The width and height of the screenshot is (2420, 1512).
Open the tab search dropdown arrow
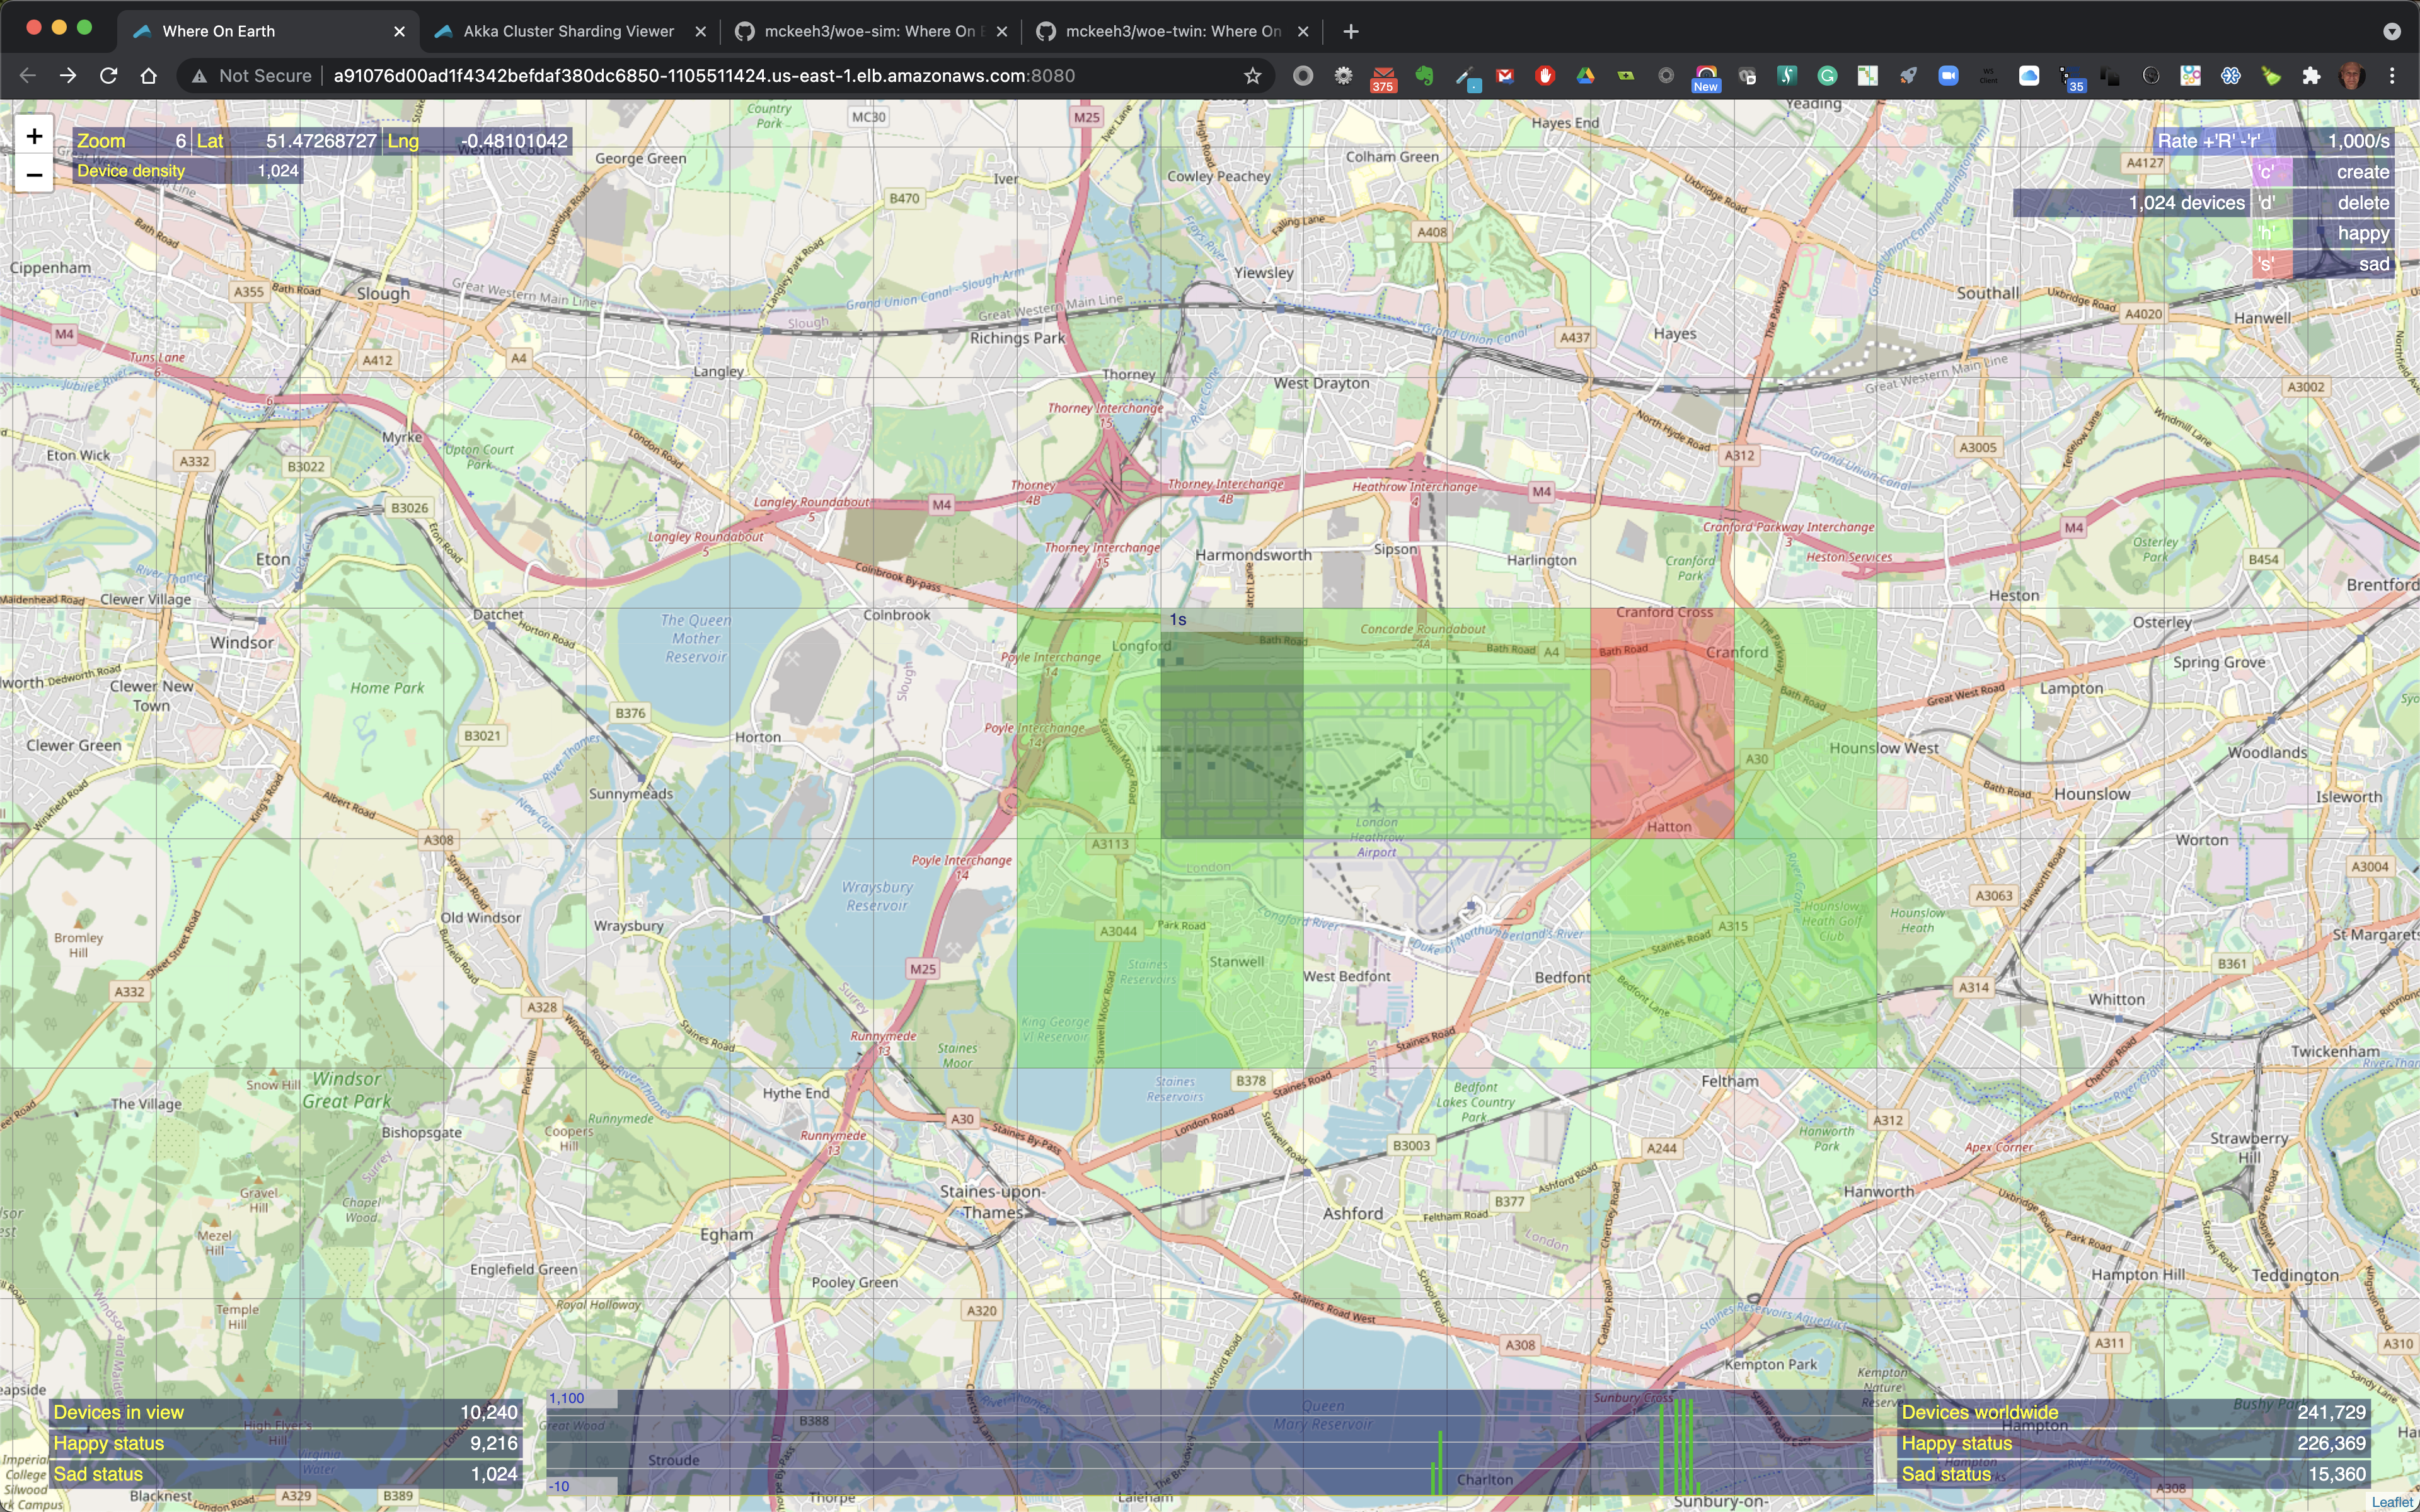(2392, 31)
